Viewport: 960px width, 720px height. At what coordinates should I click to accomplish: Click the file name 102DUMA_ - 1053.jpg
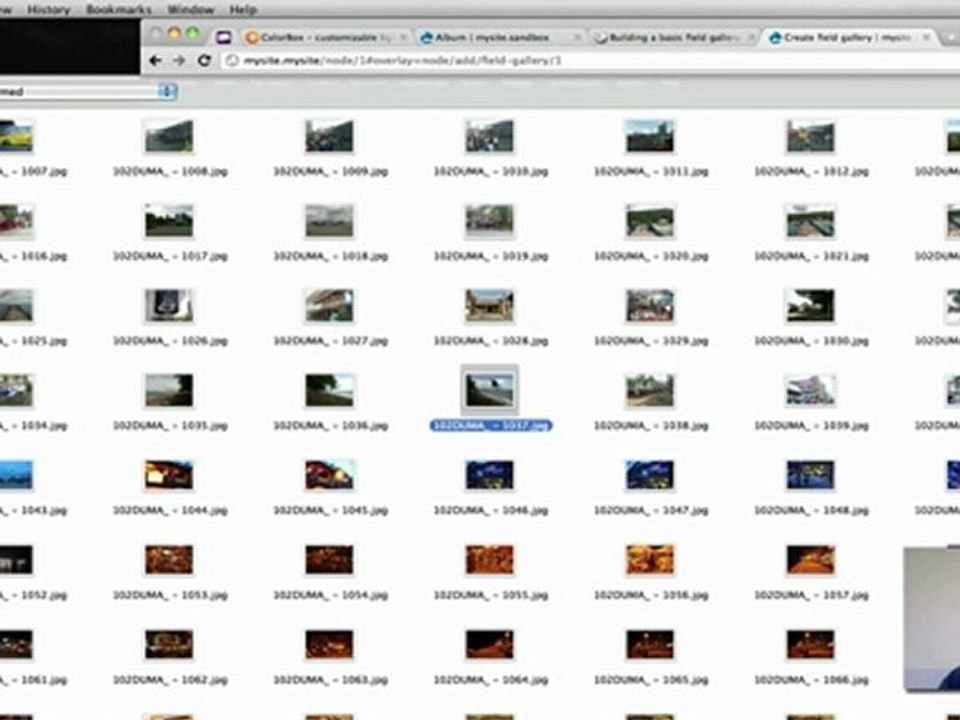170,594
